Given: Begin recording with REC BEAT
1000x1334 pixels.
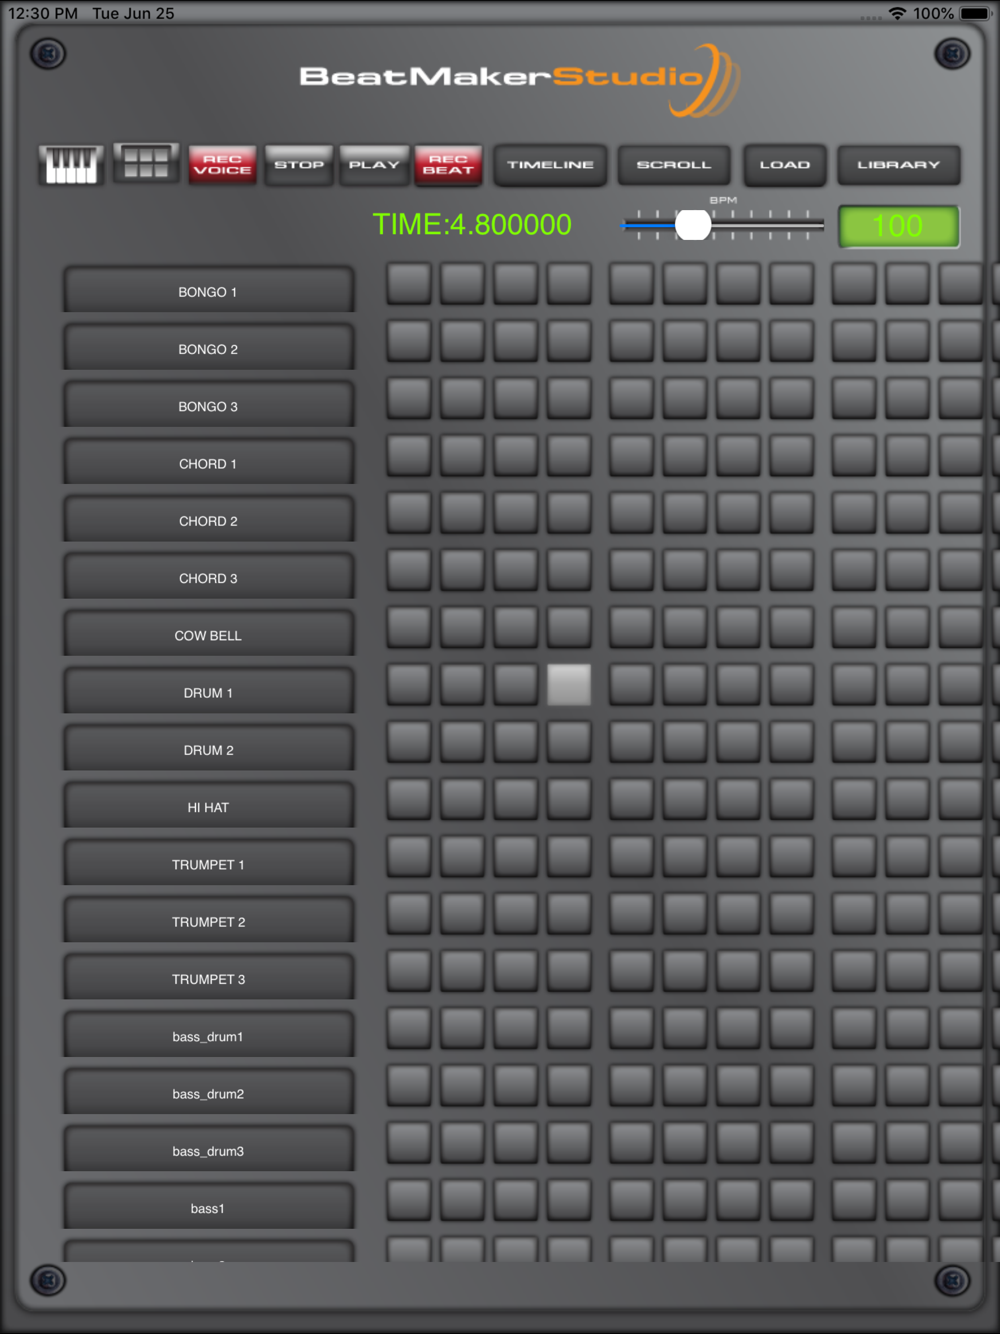Looking at the screenshot, I should (x=448, y=165).
